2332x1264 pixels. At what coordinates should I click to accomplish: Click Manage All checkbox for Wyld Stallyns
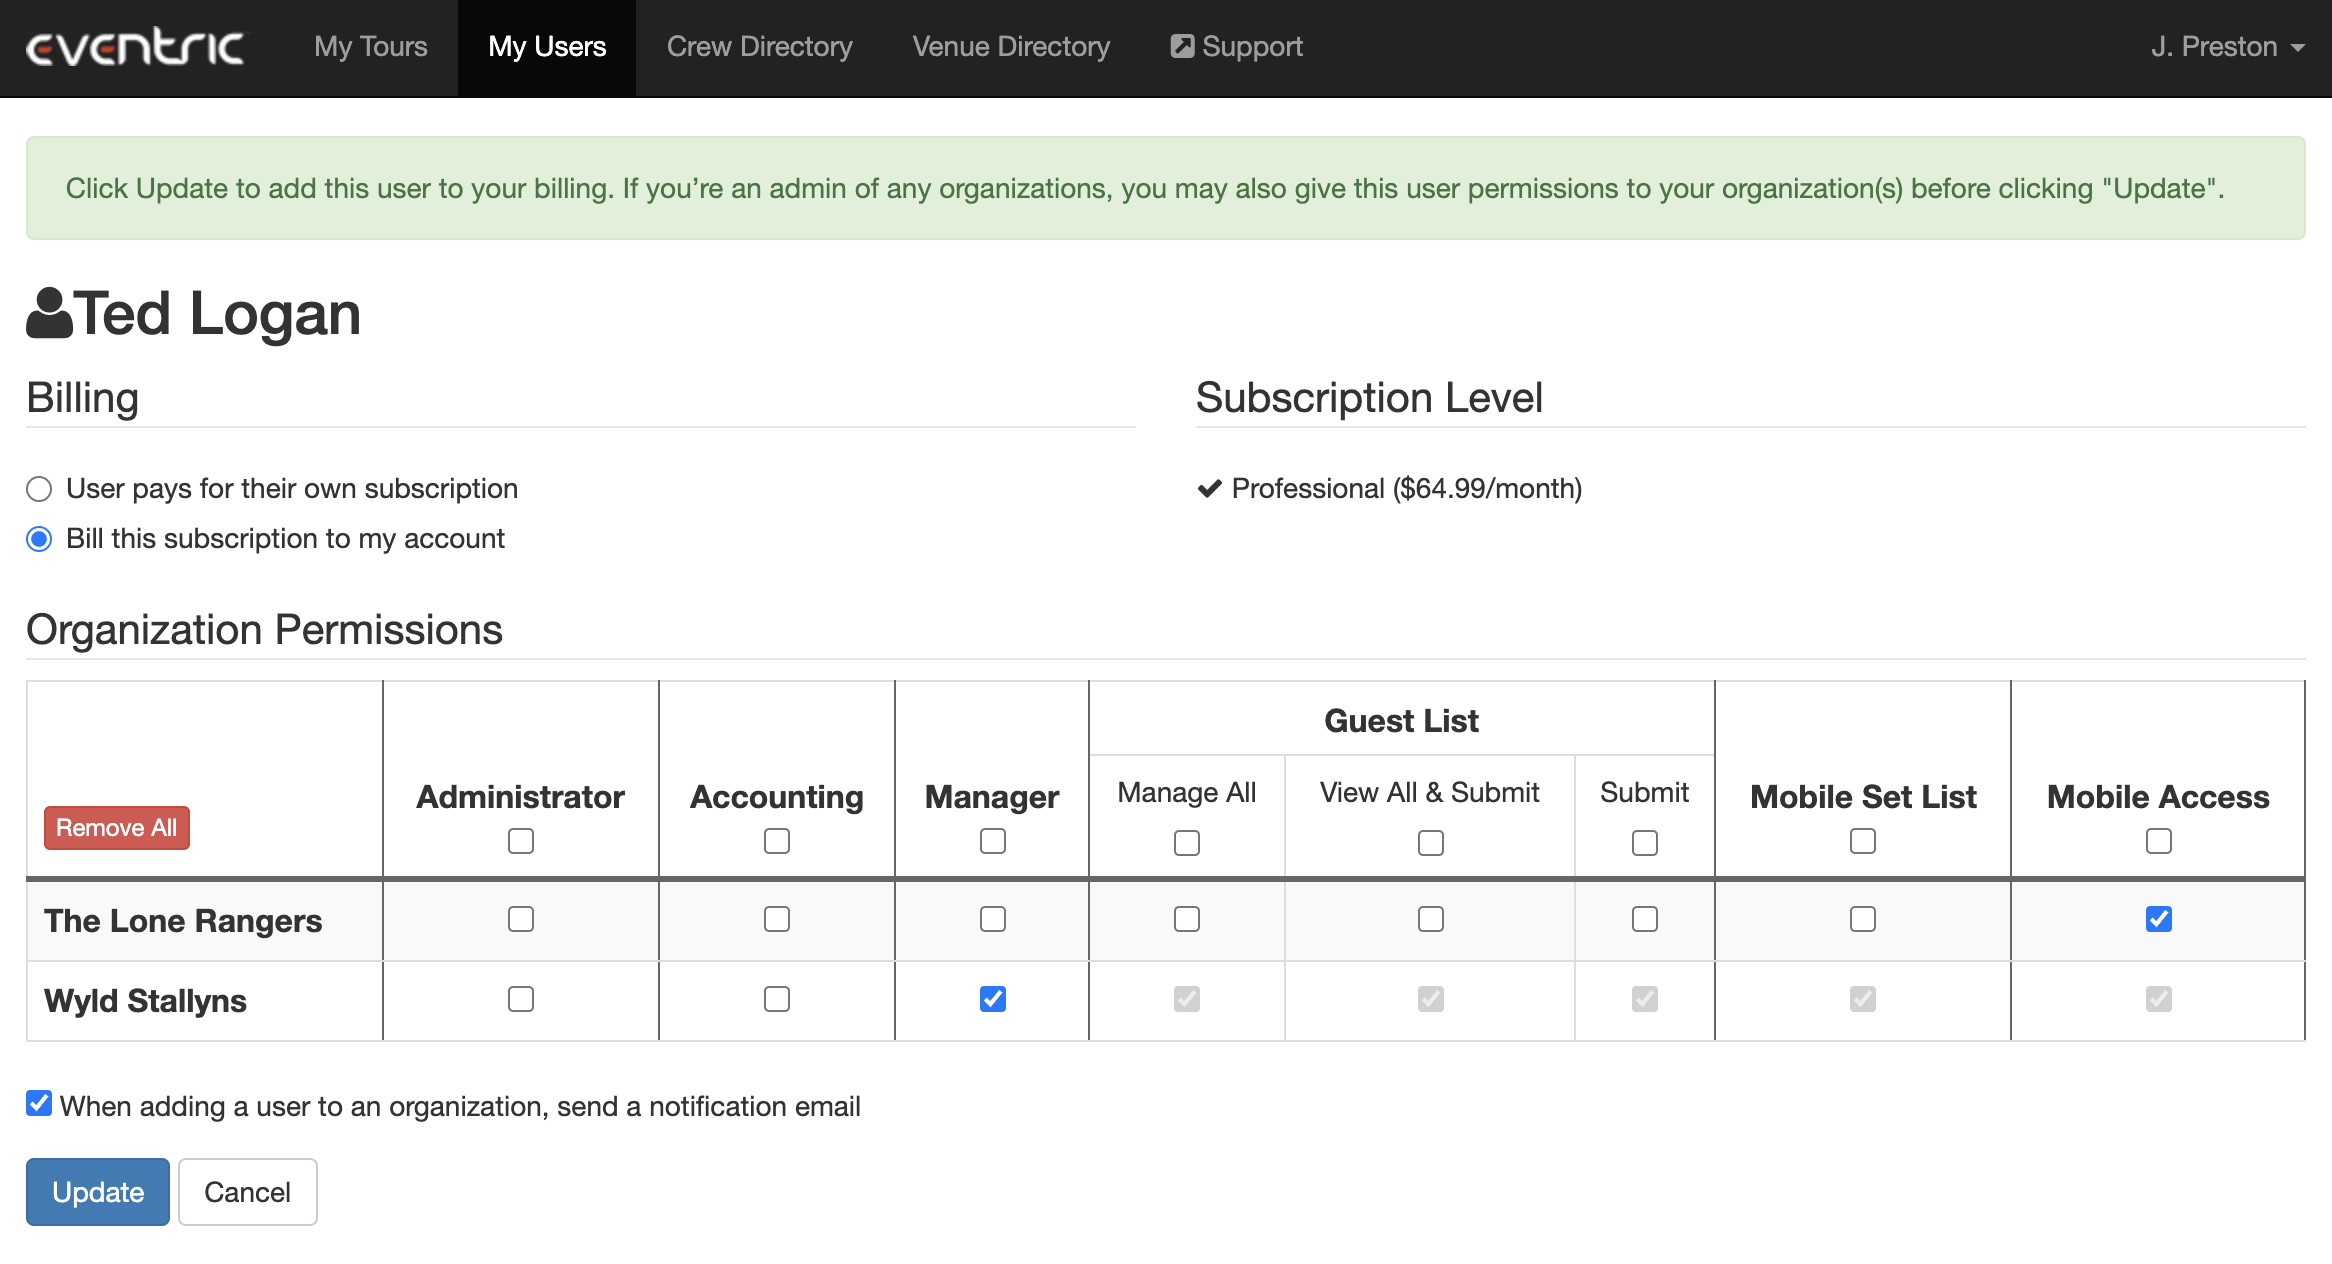pyautogui.click(x=1187, y=999)
